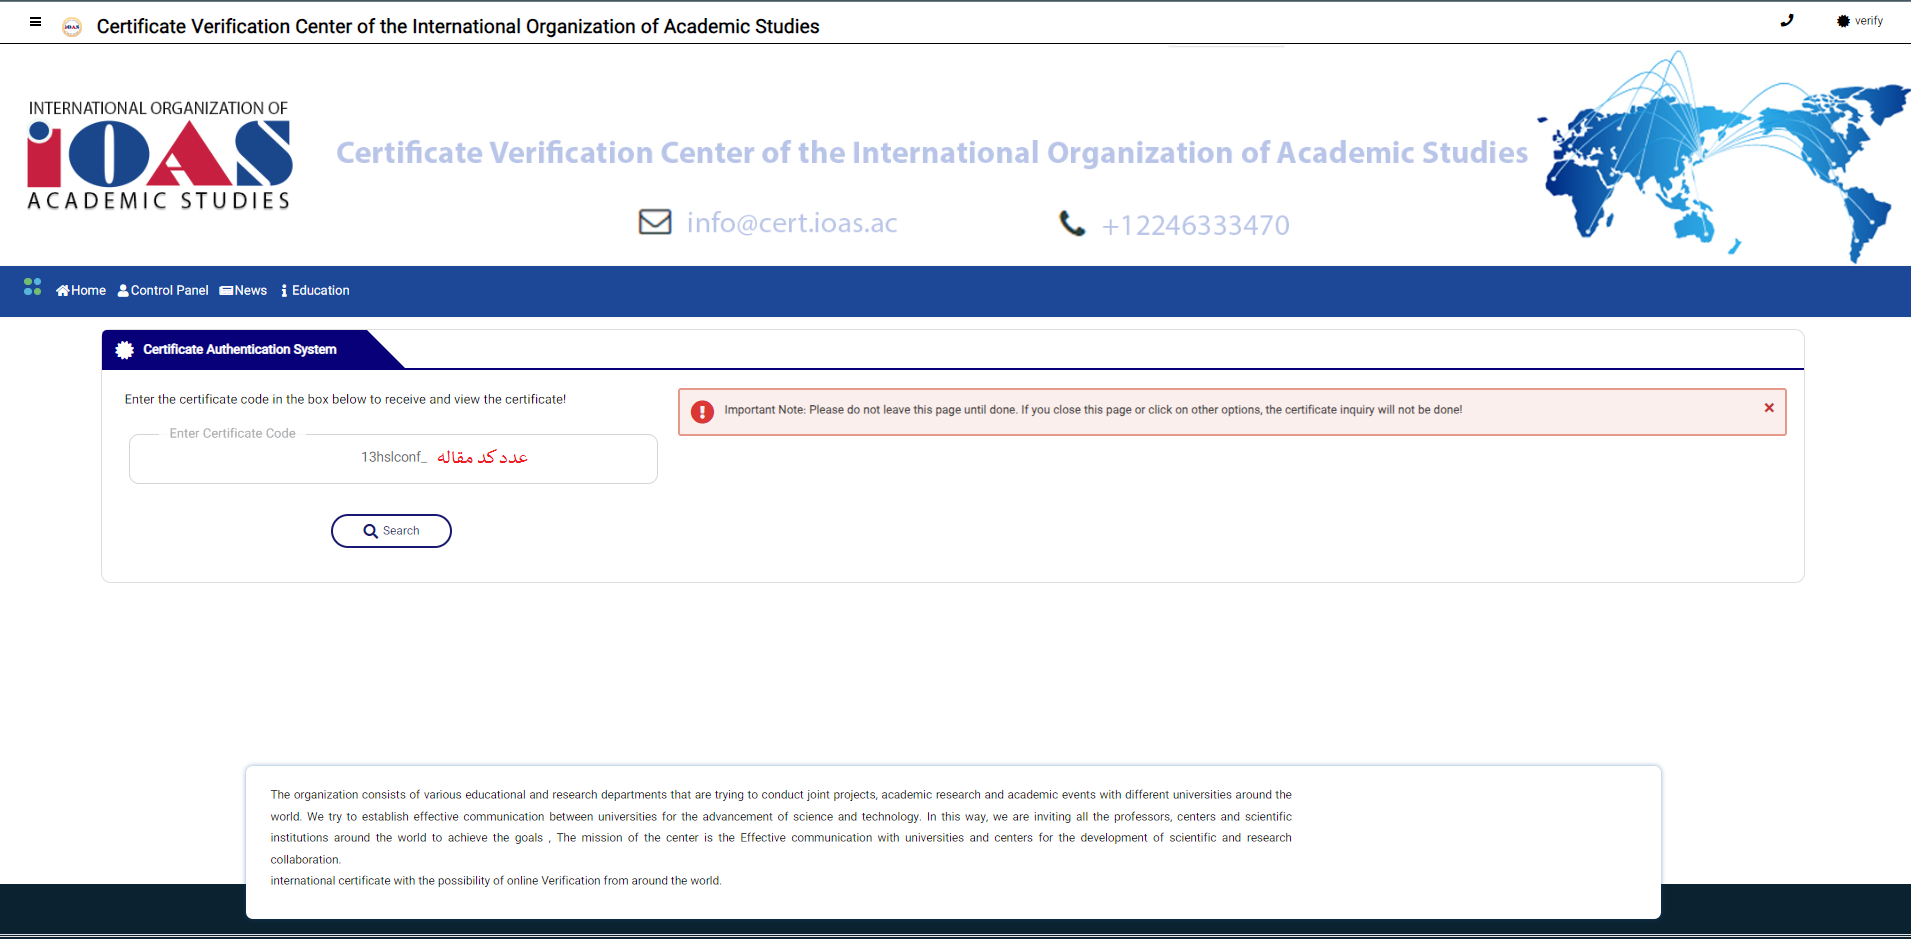The width and height of the screenshot is (1911, 939).
Task: Click the verify gear button
Action: 1859,21
